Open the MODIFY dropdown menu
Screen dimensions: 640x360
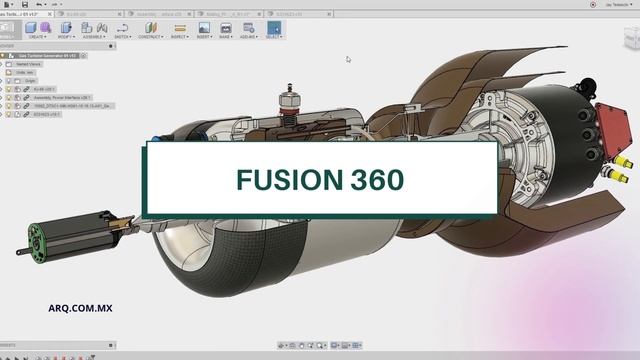tap(66, 37)
